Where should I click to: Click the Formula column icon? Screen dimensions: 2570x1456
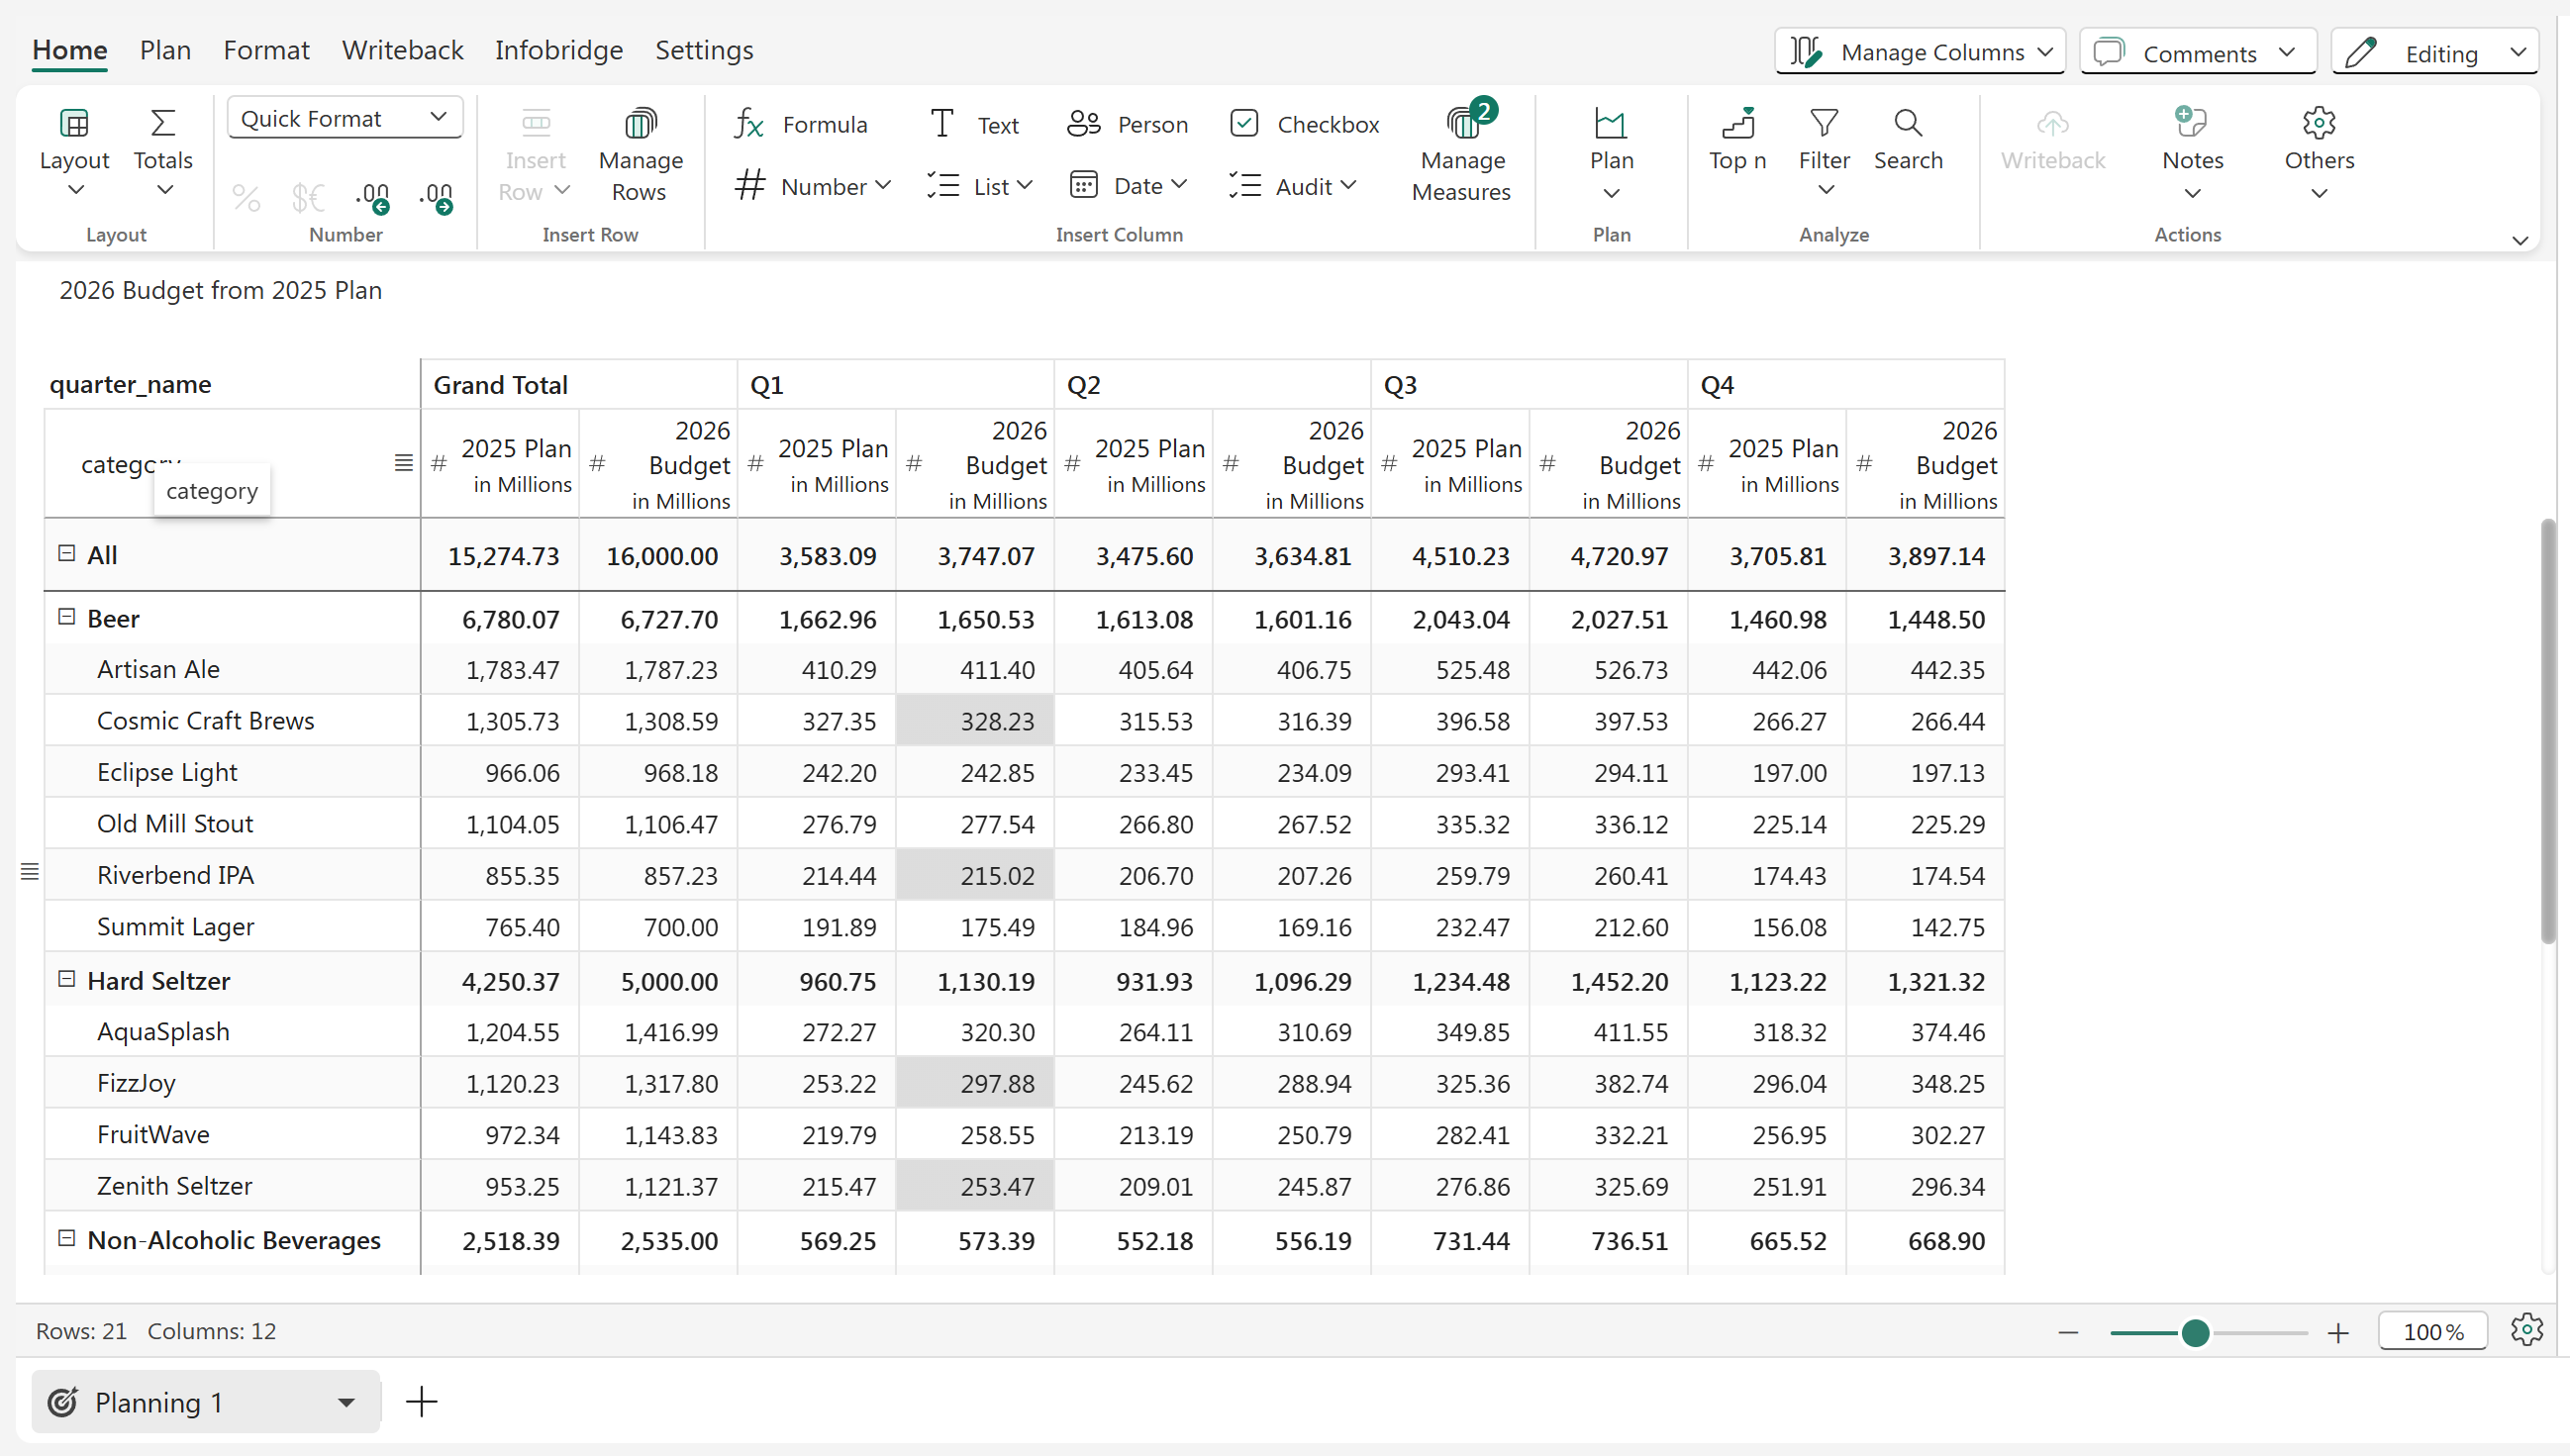point(749,124)
